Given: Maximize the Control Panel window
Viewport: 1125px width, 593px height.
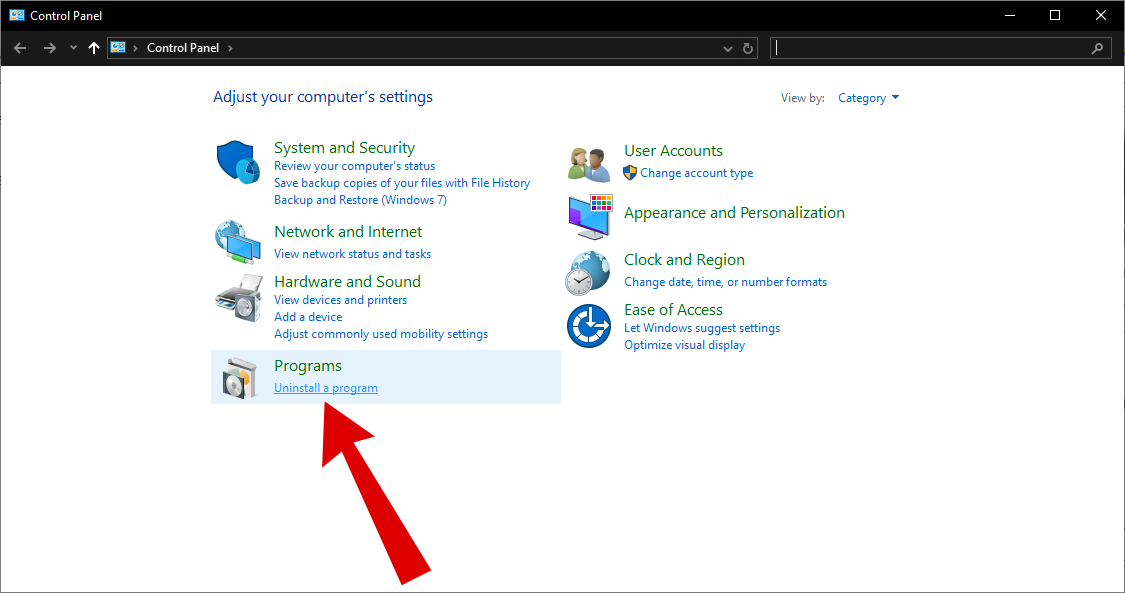Looking at the screenshot, I should tap(1055, 15).
